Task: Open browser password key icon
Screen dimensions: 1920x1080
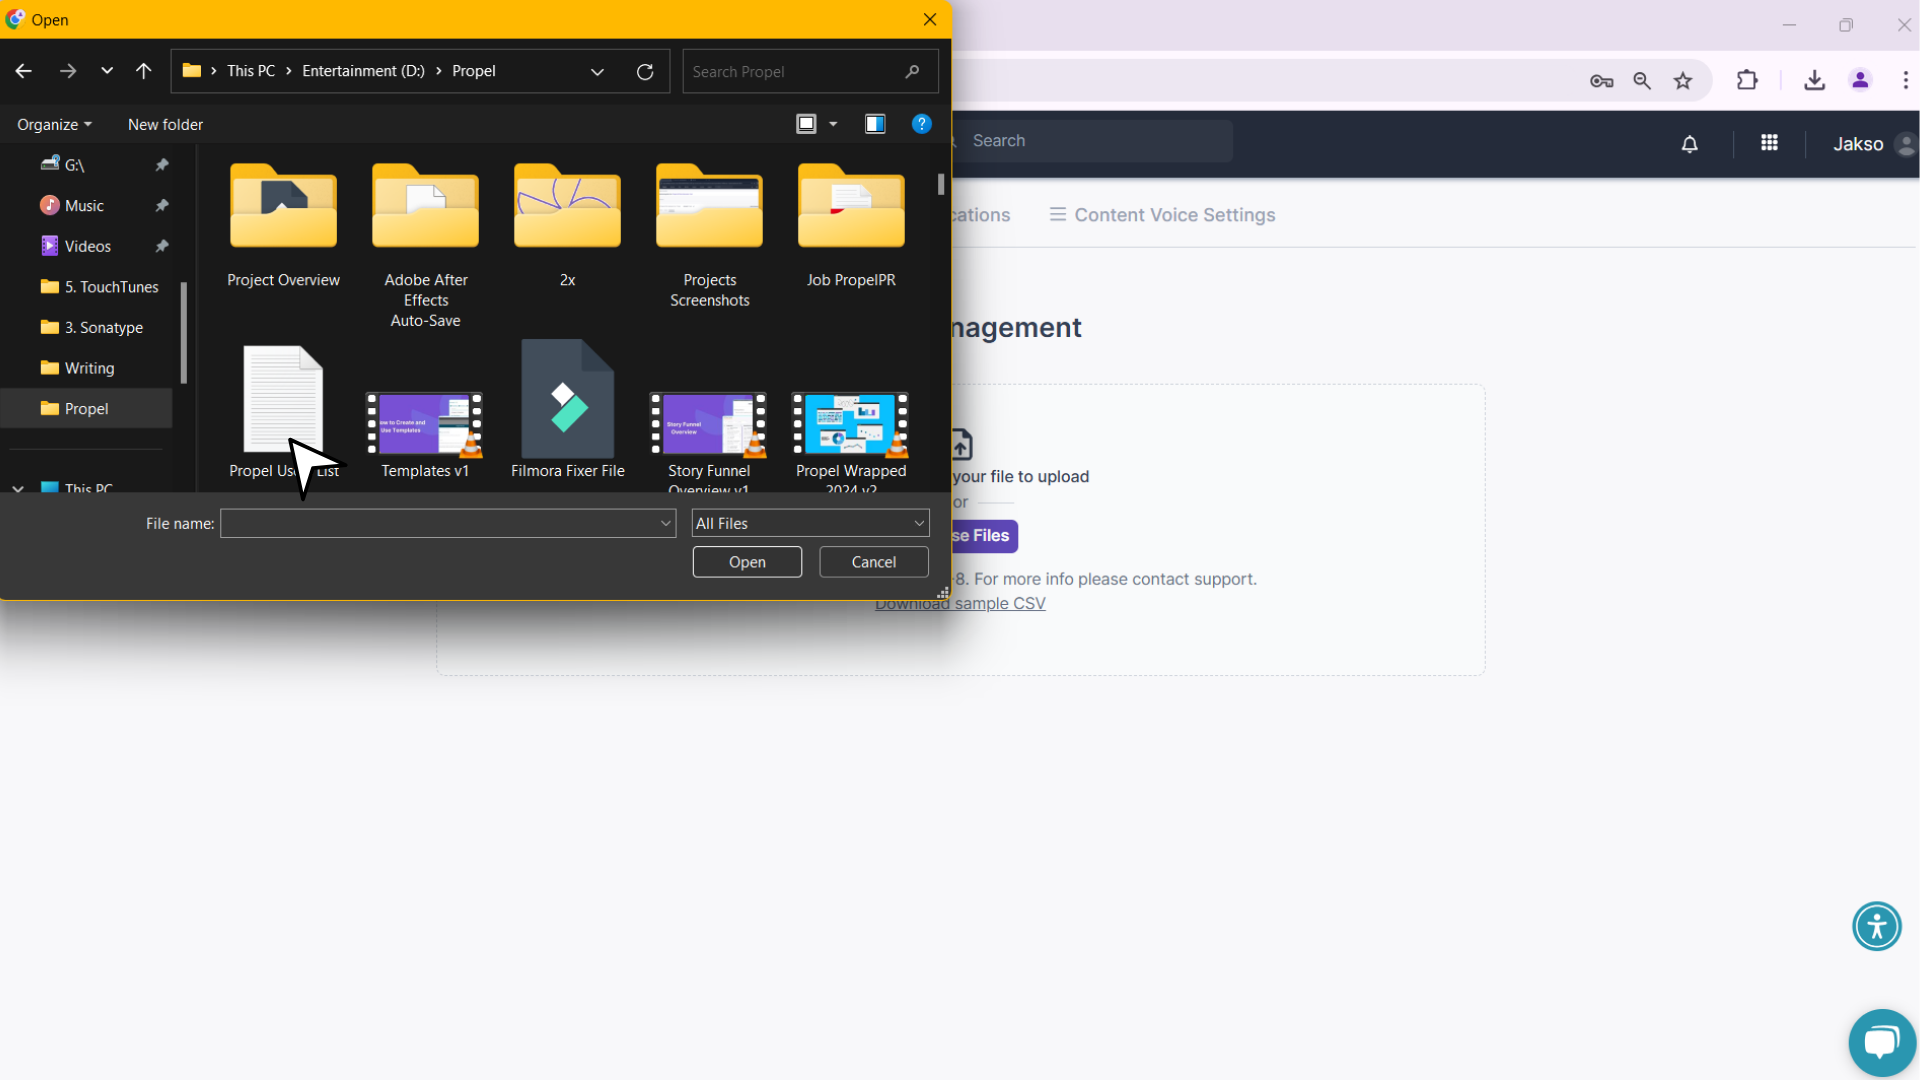Action: point(1601,81)
